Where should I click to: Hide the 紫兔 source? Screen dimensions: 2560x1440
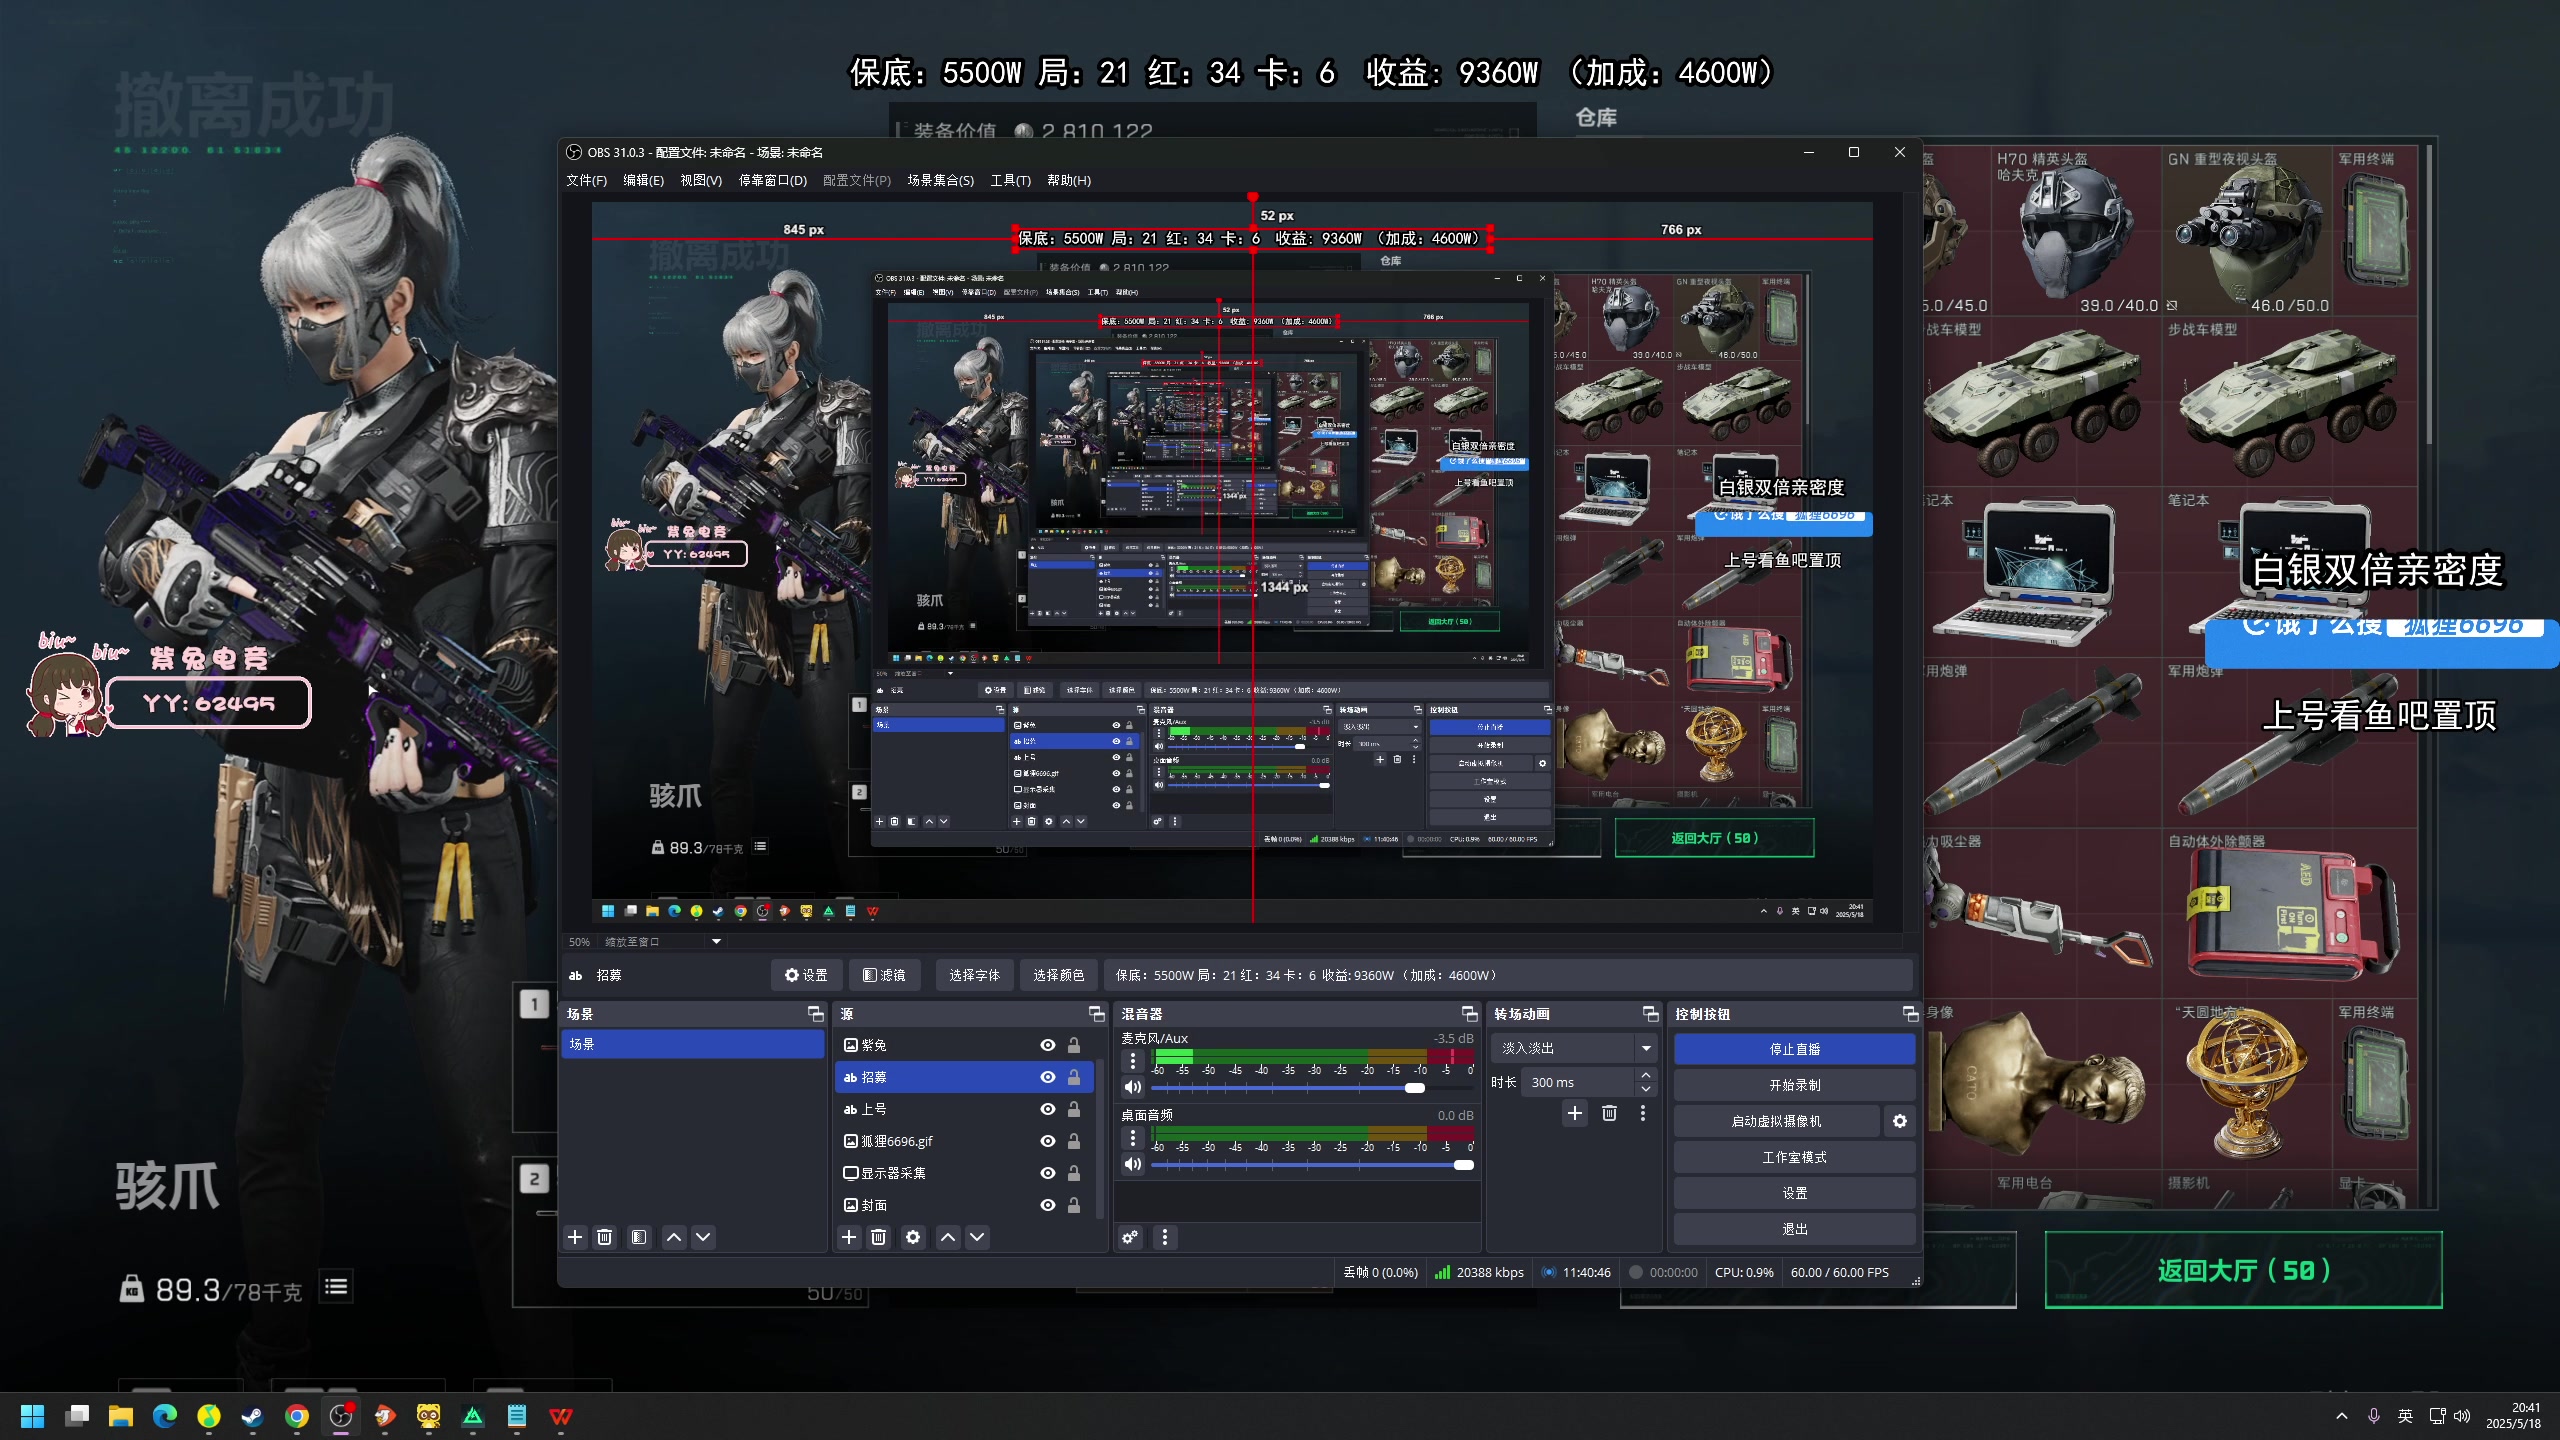(x=1048, y=1045)
